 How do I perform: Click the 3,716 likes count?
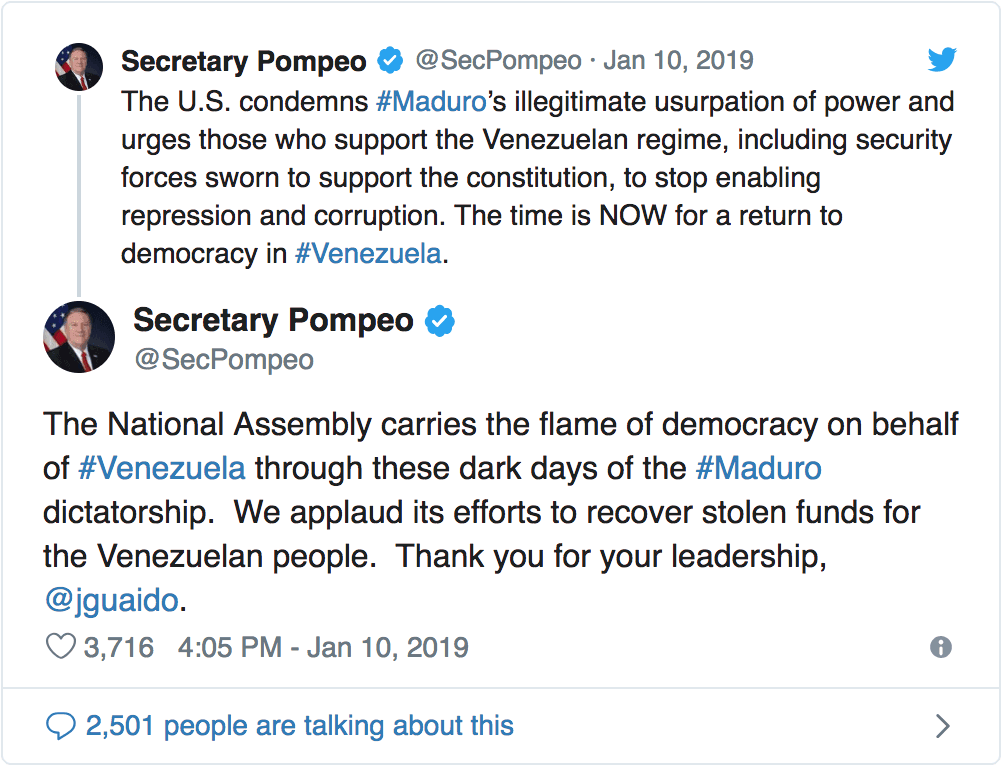(x=118, y=647)
